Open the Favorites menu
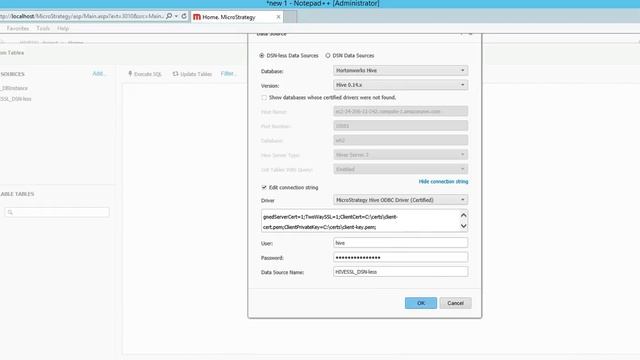Viewport: 640px width, 360px height. [x=18, y=28]
